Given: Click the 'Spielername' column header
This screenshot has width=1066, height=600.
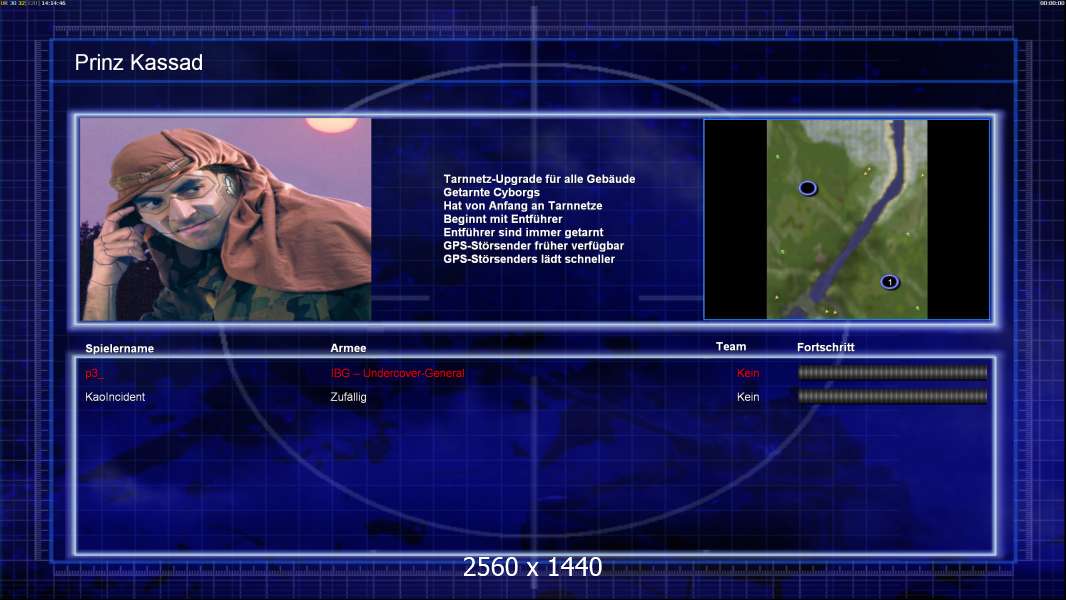Looking at the screenshot, I should coord(120,349).
